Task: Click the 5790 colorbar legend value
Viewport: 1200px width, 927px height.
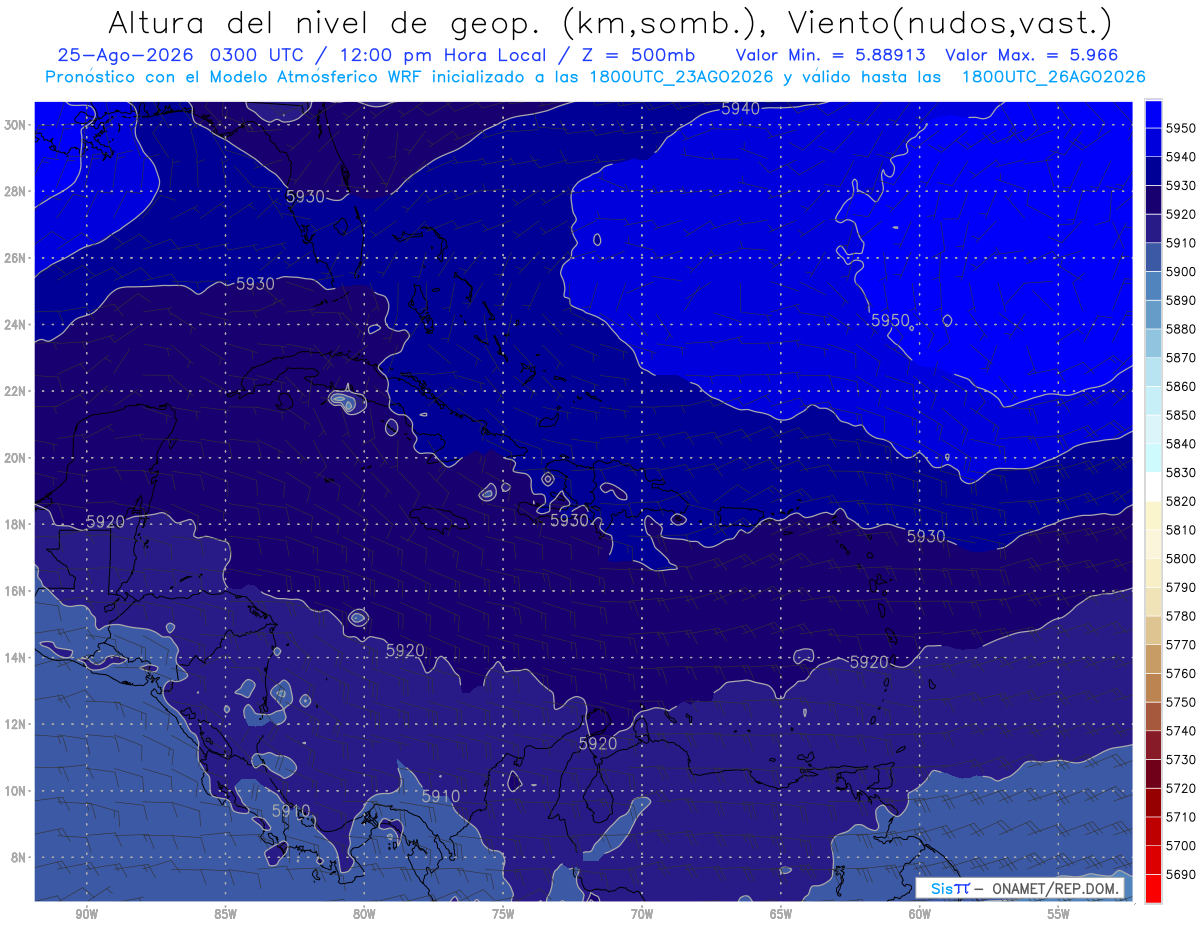Action: point(1180,587)
